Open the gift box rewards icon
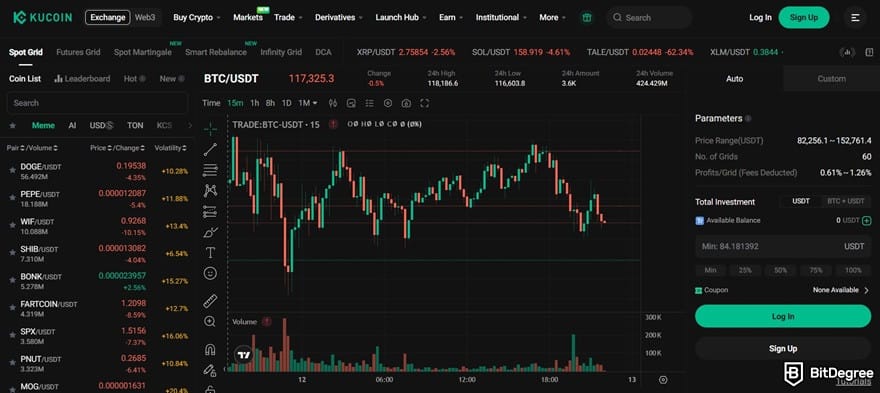The height and width of the screenshot is (393, 880). point(587,17)
